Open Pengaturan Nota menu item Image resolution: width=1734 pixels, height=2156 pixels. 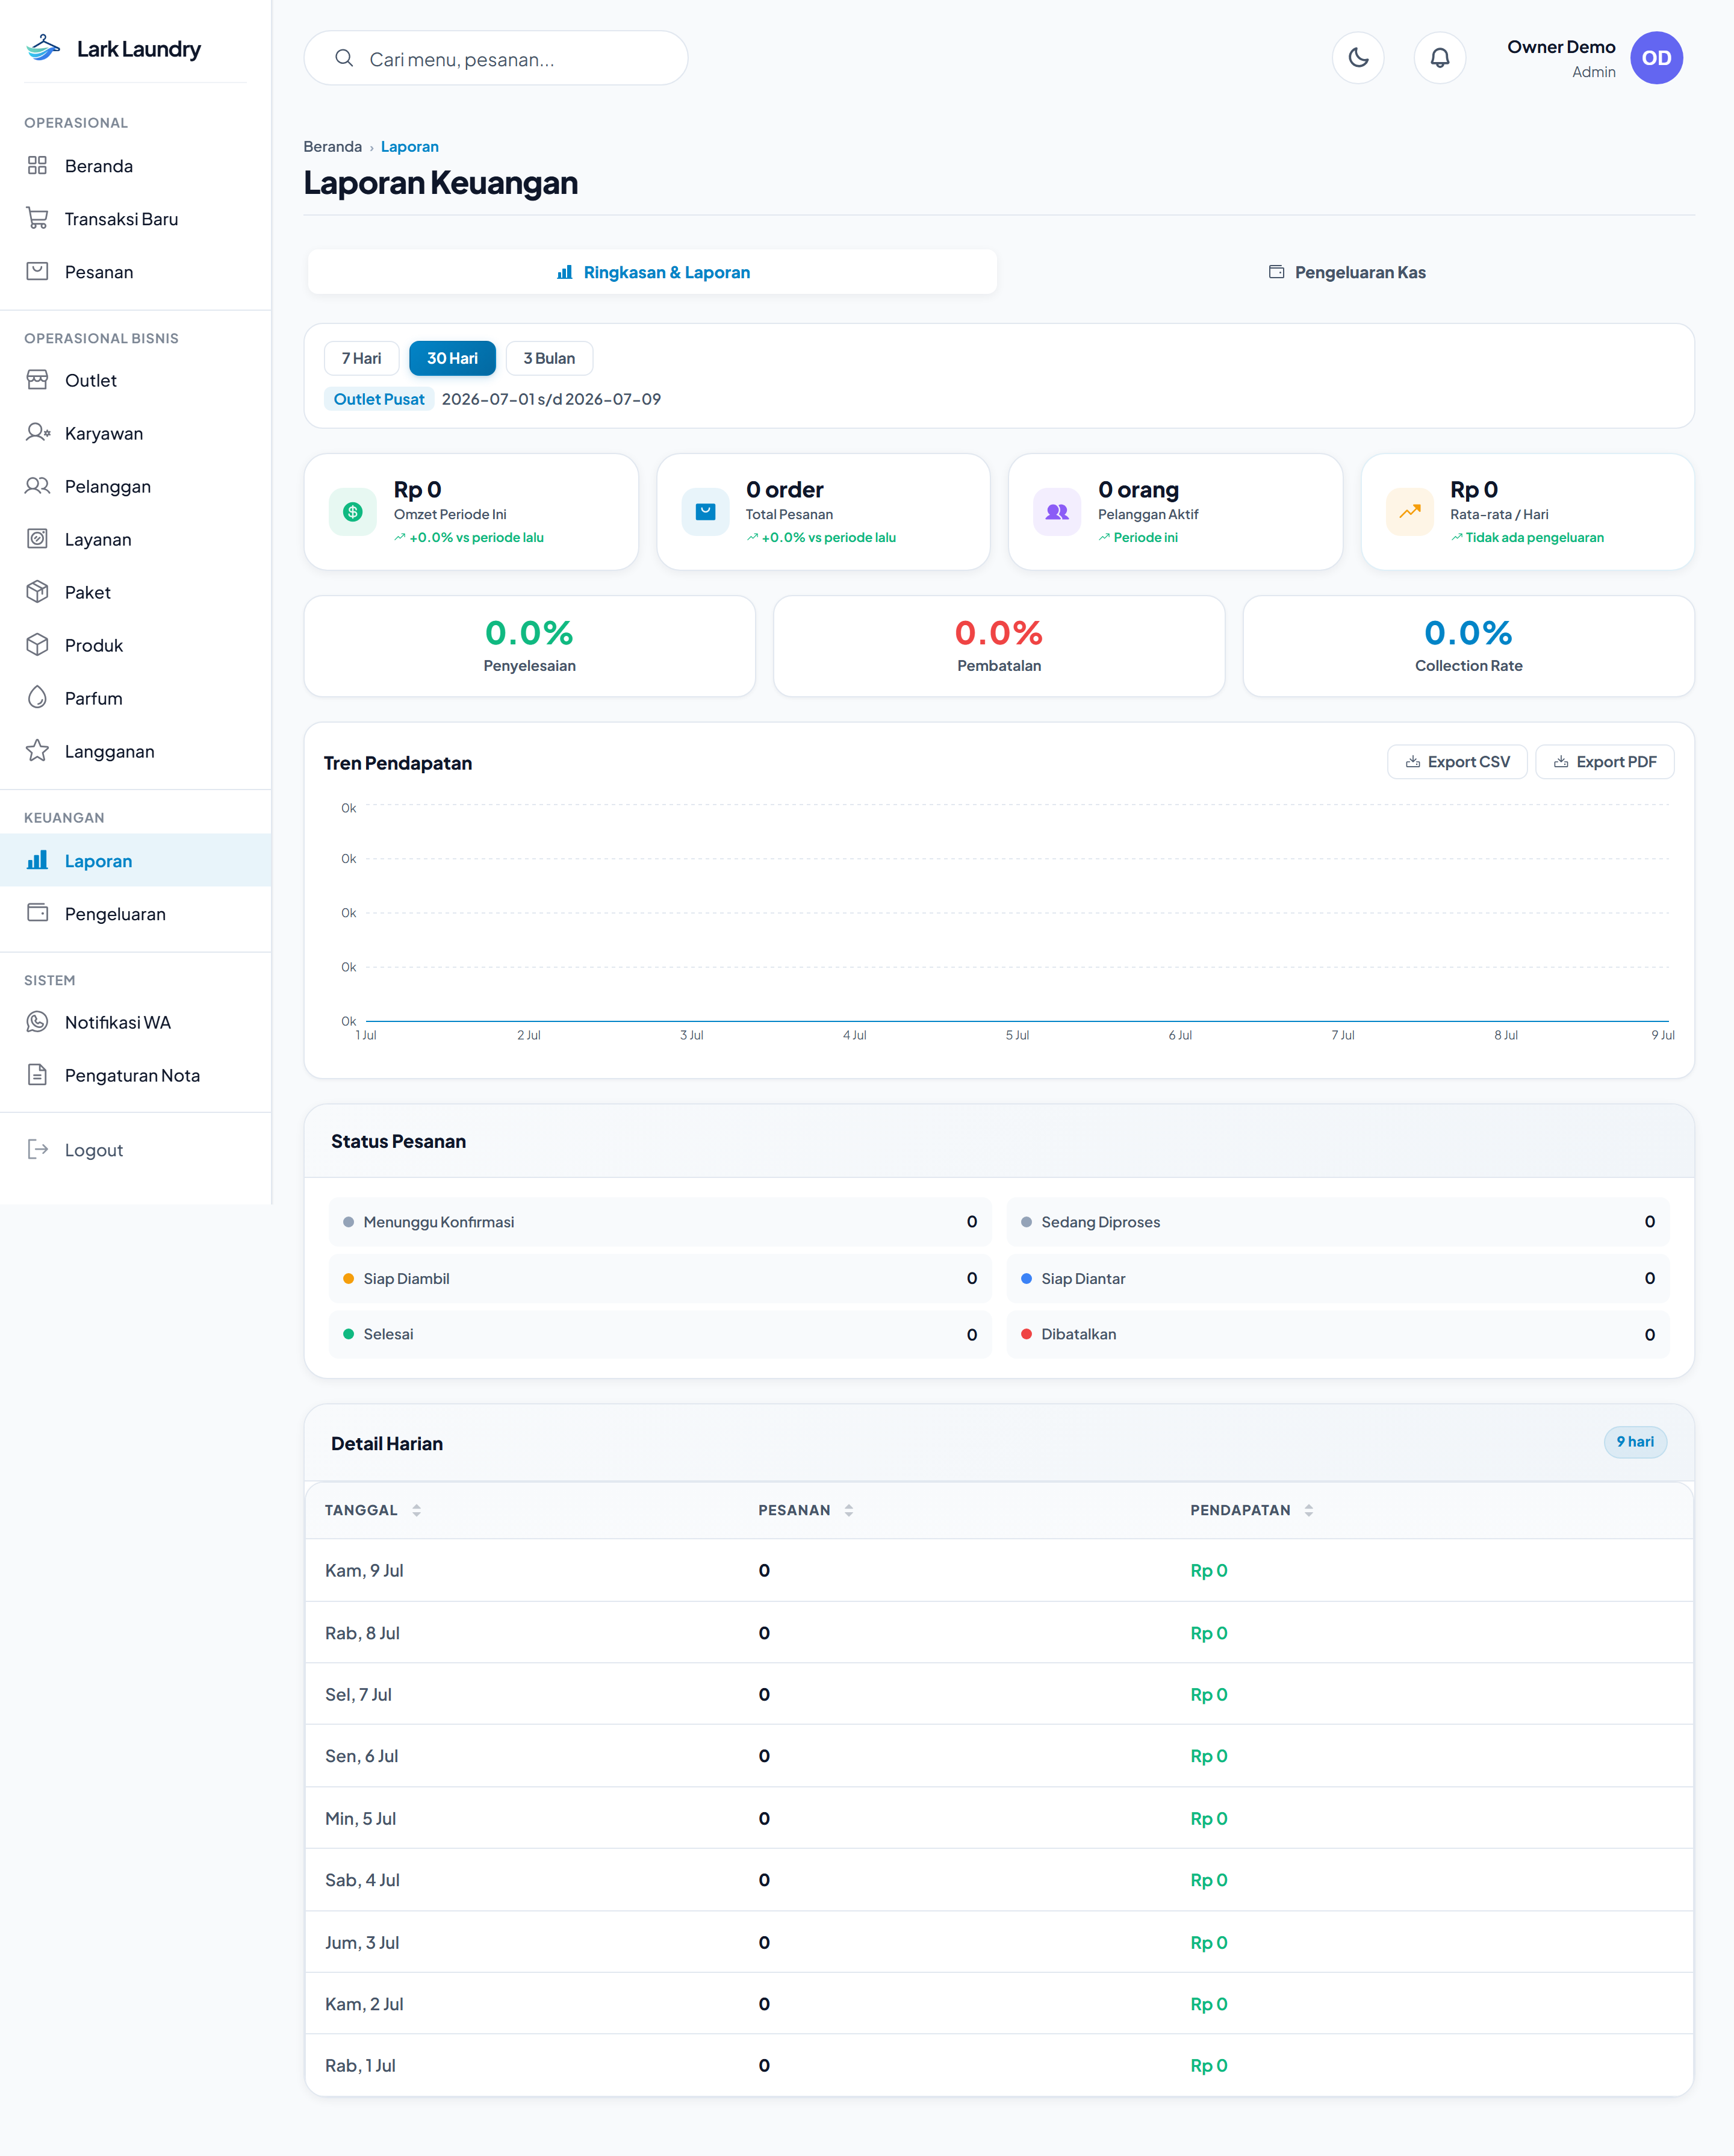pyautogui.click(x=136, y=1075)
